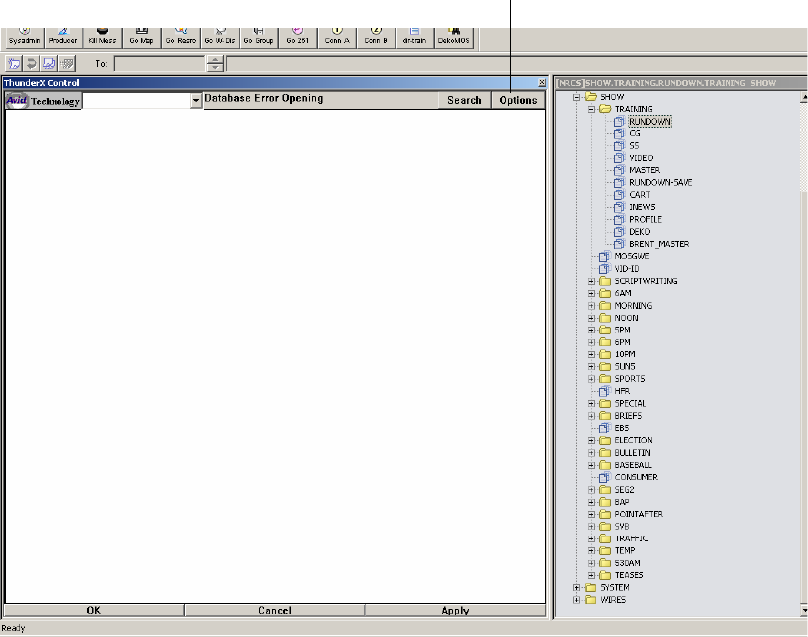Click the Producer toolbar button

[63, 38]
